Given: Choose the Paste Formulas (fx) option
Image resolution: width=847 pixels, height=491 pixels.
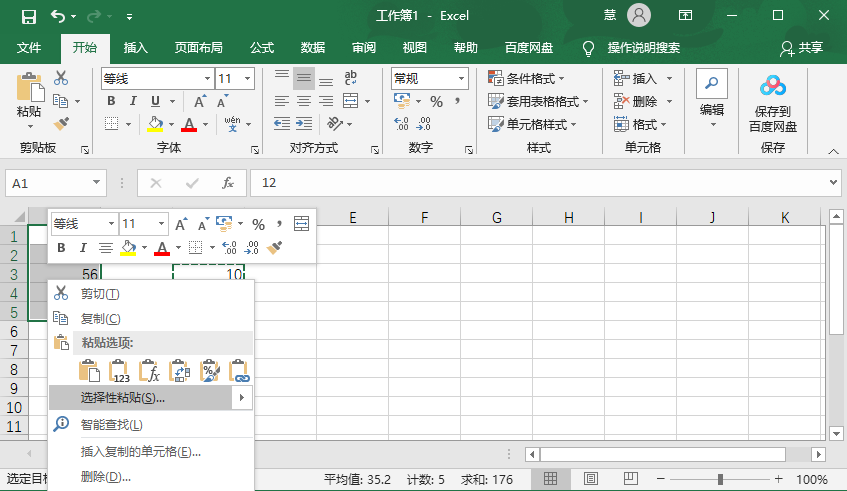Looking at the screenshot, I should pyautogui.click(x=150, y=372).
